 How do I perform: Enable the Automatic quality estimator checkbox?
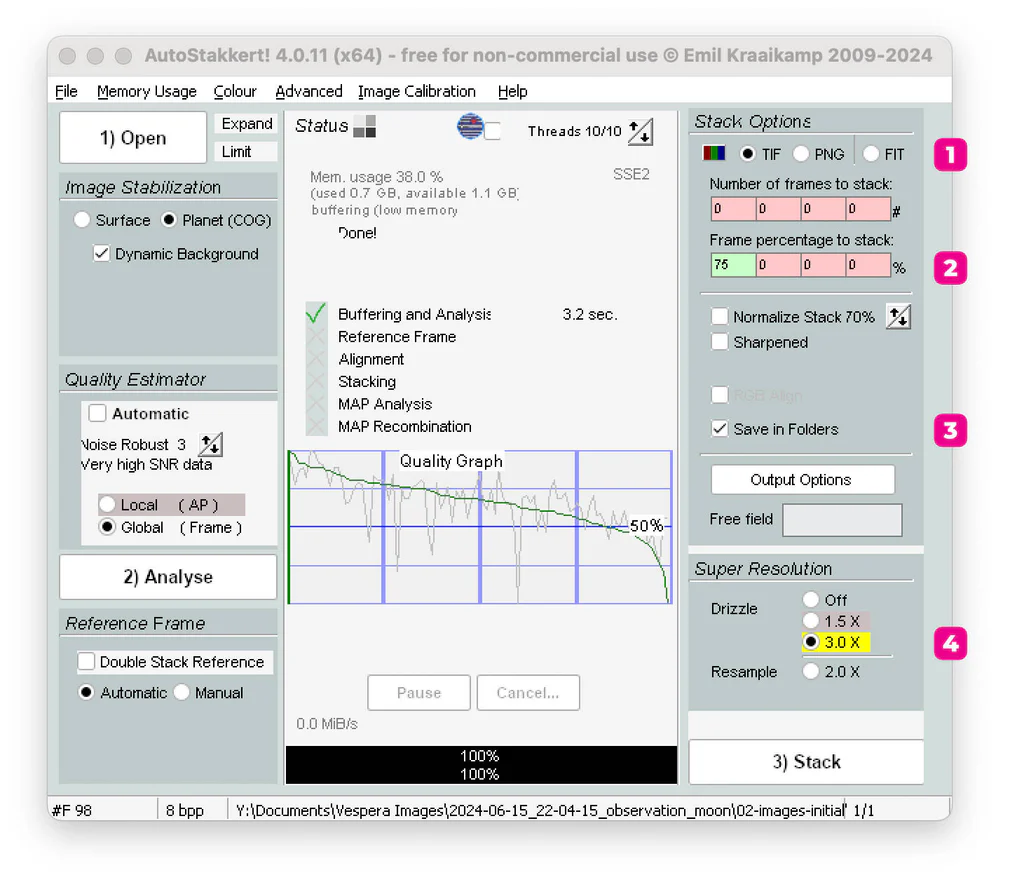97,413
